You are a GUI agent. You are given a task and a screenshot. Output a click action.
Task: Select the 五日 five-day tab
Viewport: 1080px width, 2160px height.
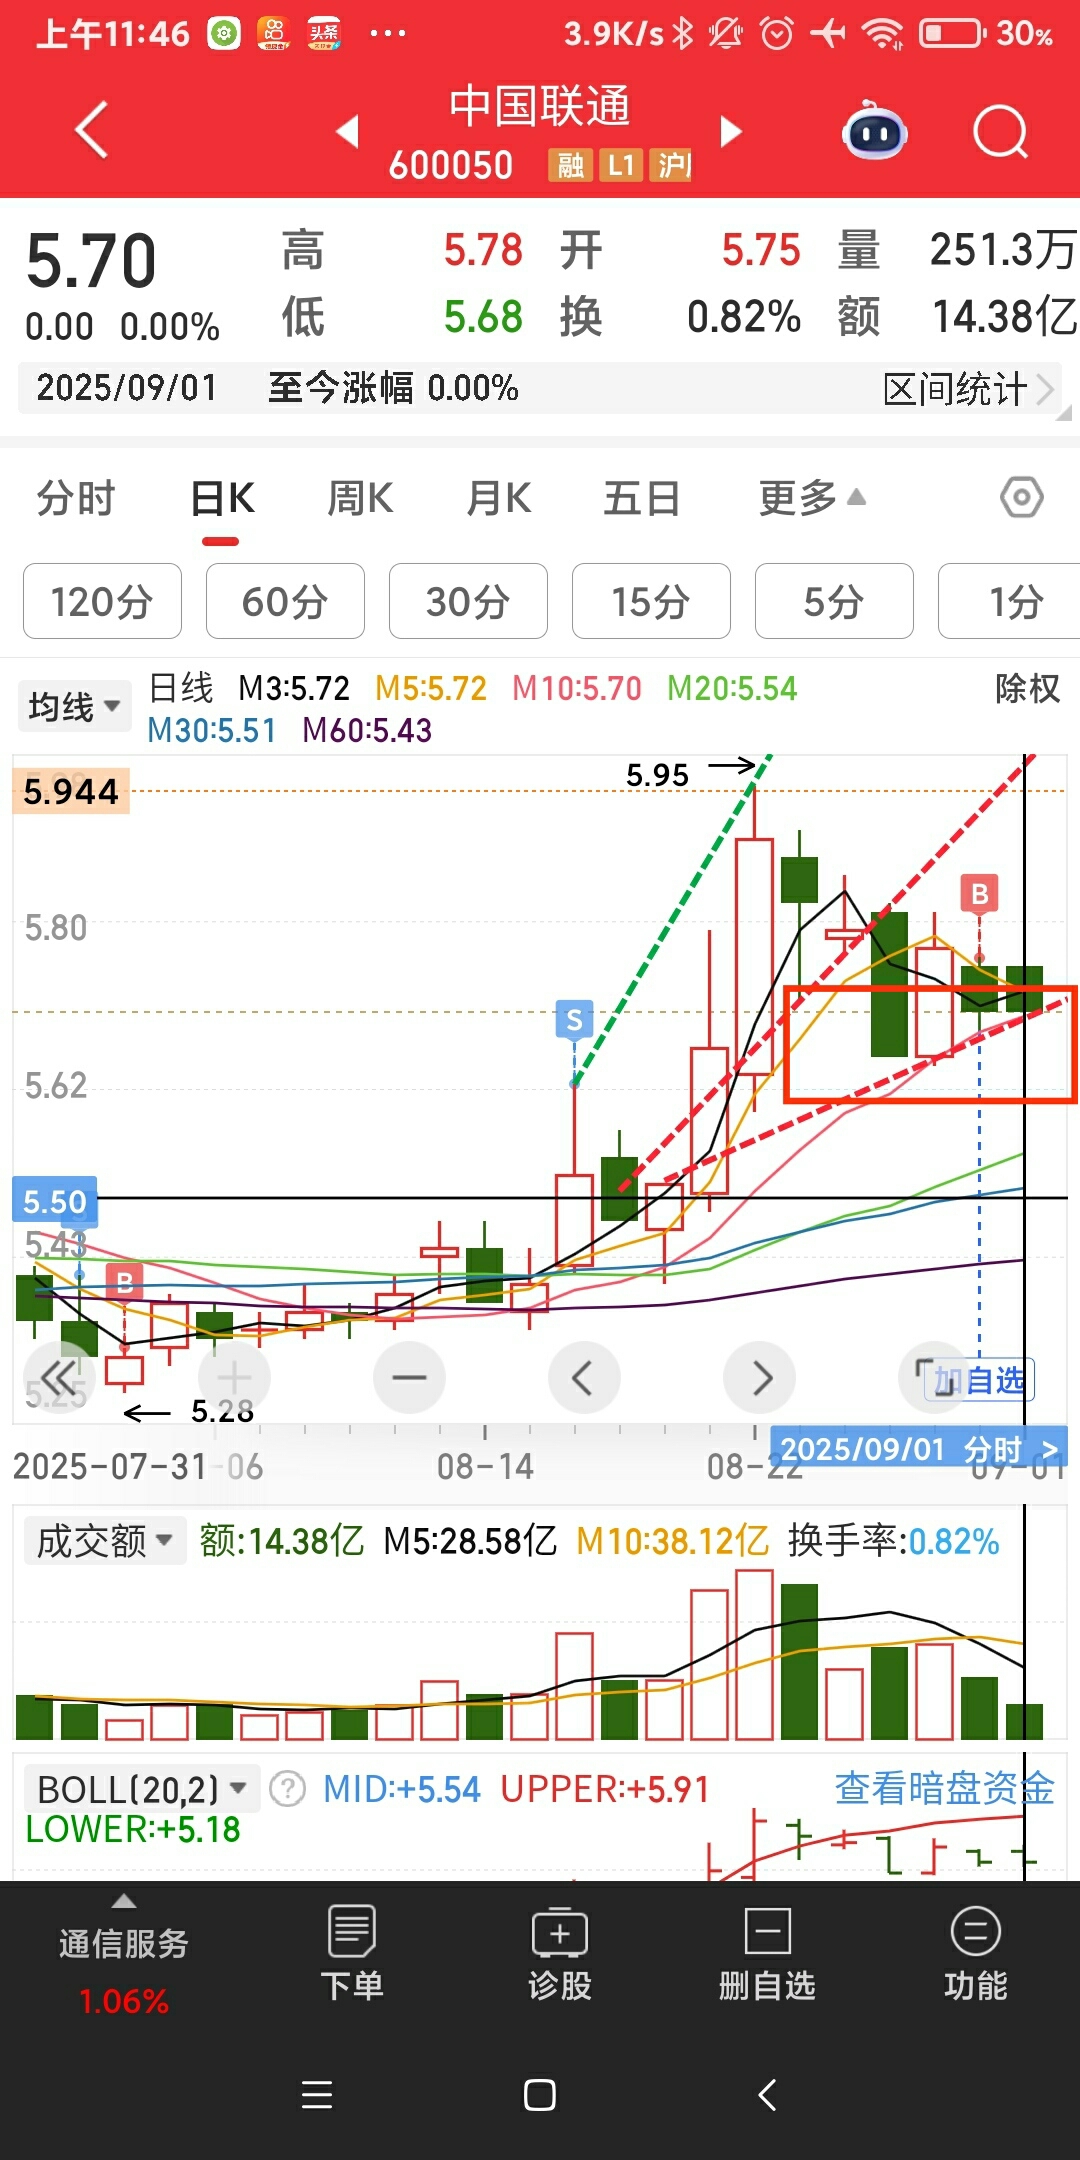[641, 498]
